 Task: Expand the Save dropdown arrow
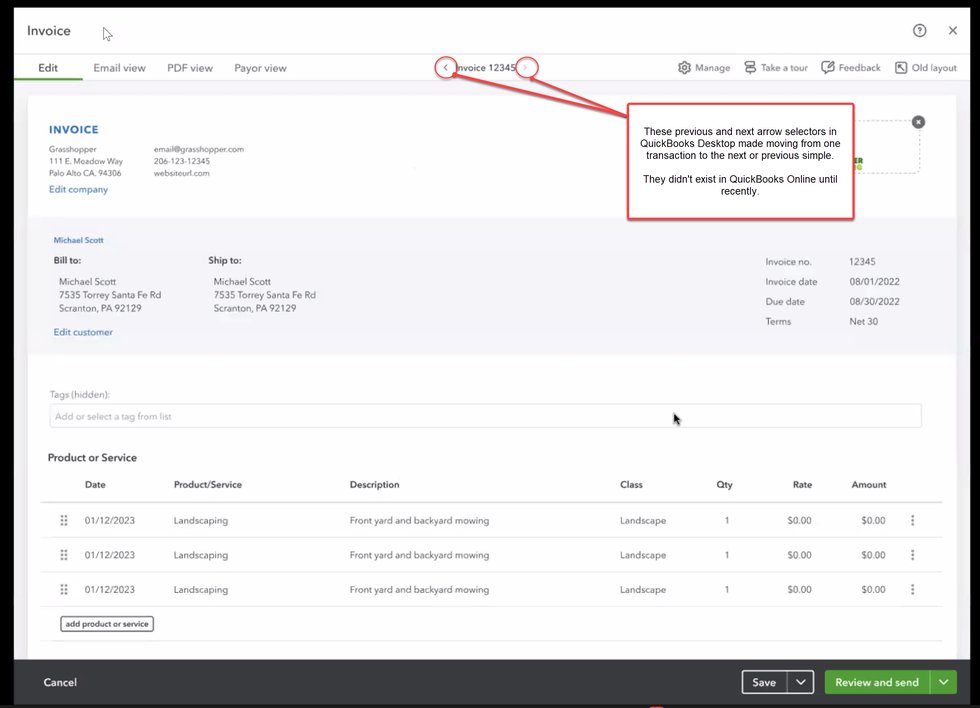pyautogui.click(x=801, y=682)
